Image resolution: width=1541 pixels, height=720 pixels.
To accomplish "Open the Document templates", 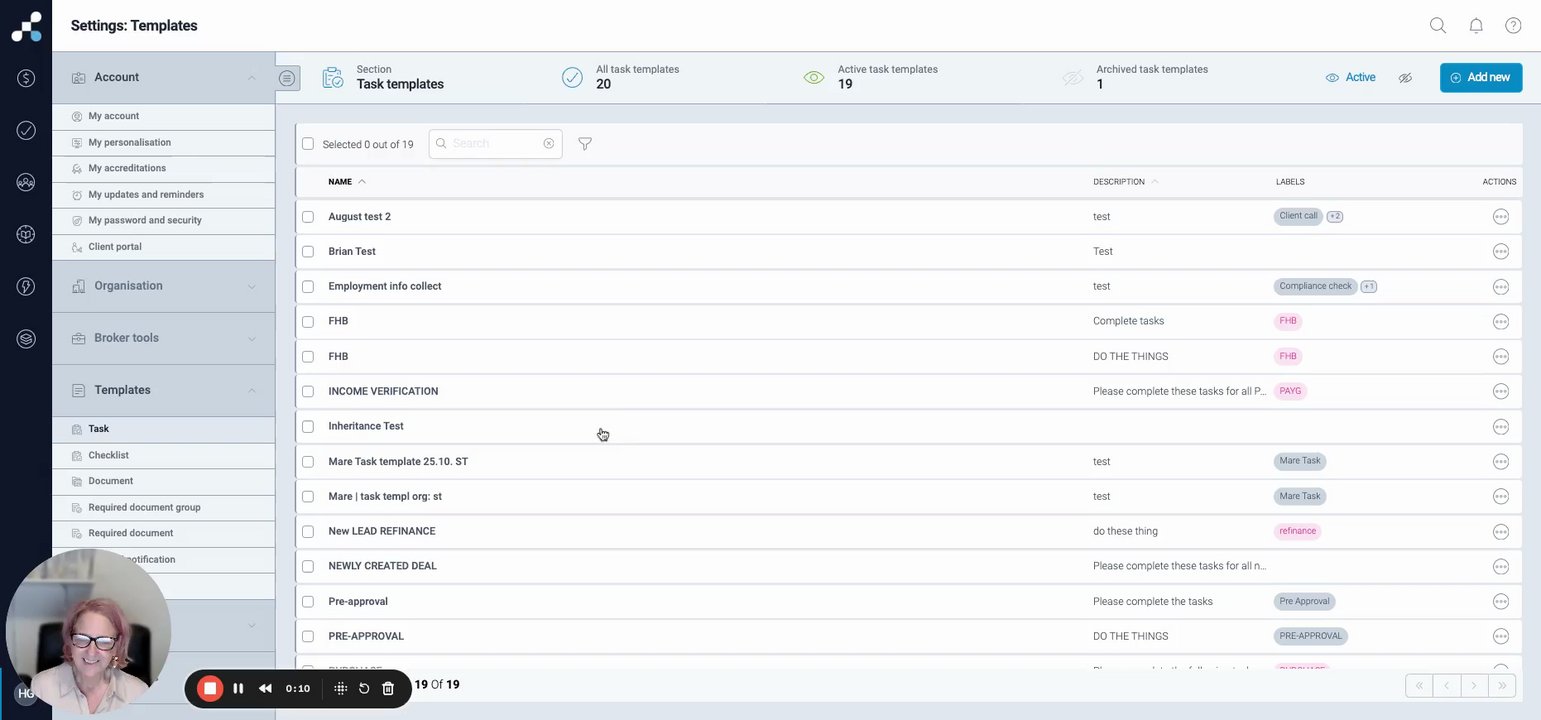I will (x=163, y=481).
